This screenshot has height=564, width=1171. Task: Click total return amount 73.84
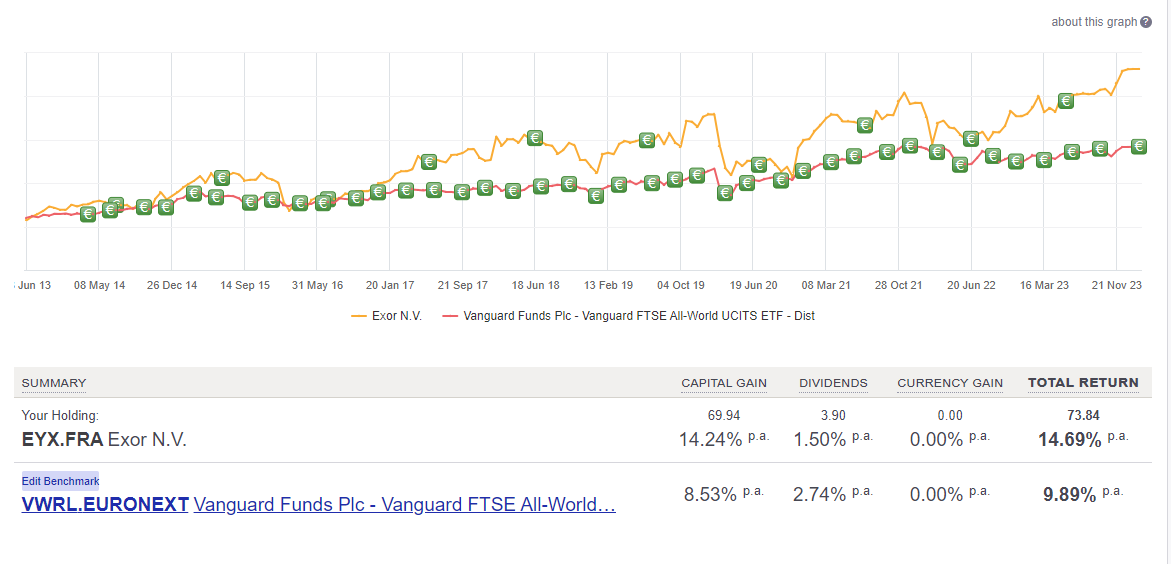tap(1084, 415)
